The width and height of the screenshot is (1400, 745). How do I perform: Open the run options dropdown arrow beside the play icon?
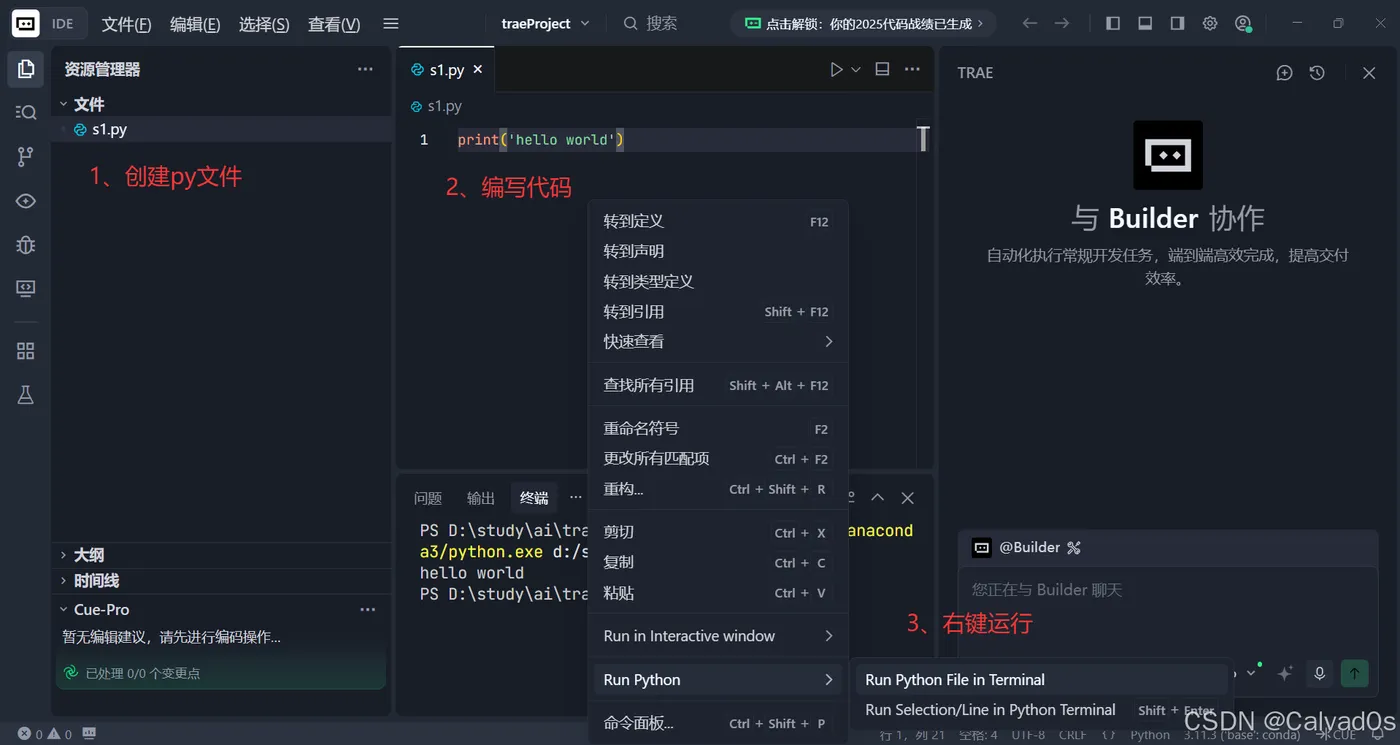point(856,70)
